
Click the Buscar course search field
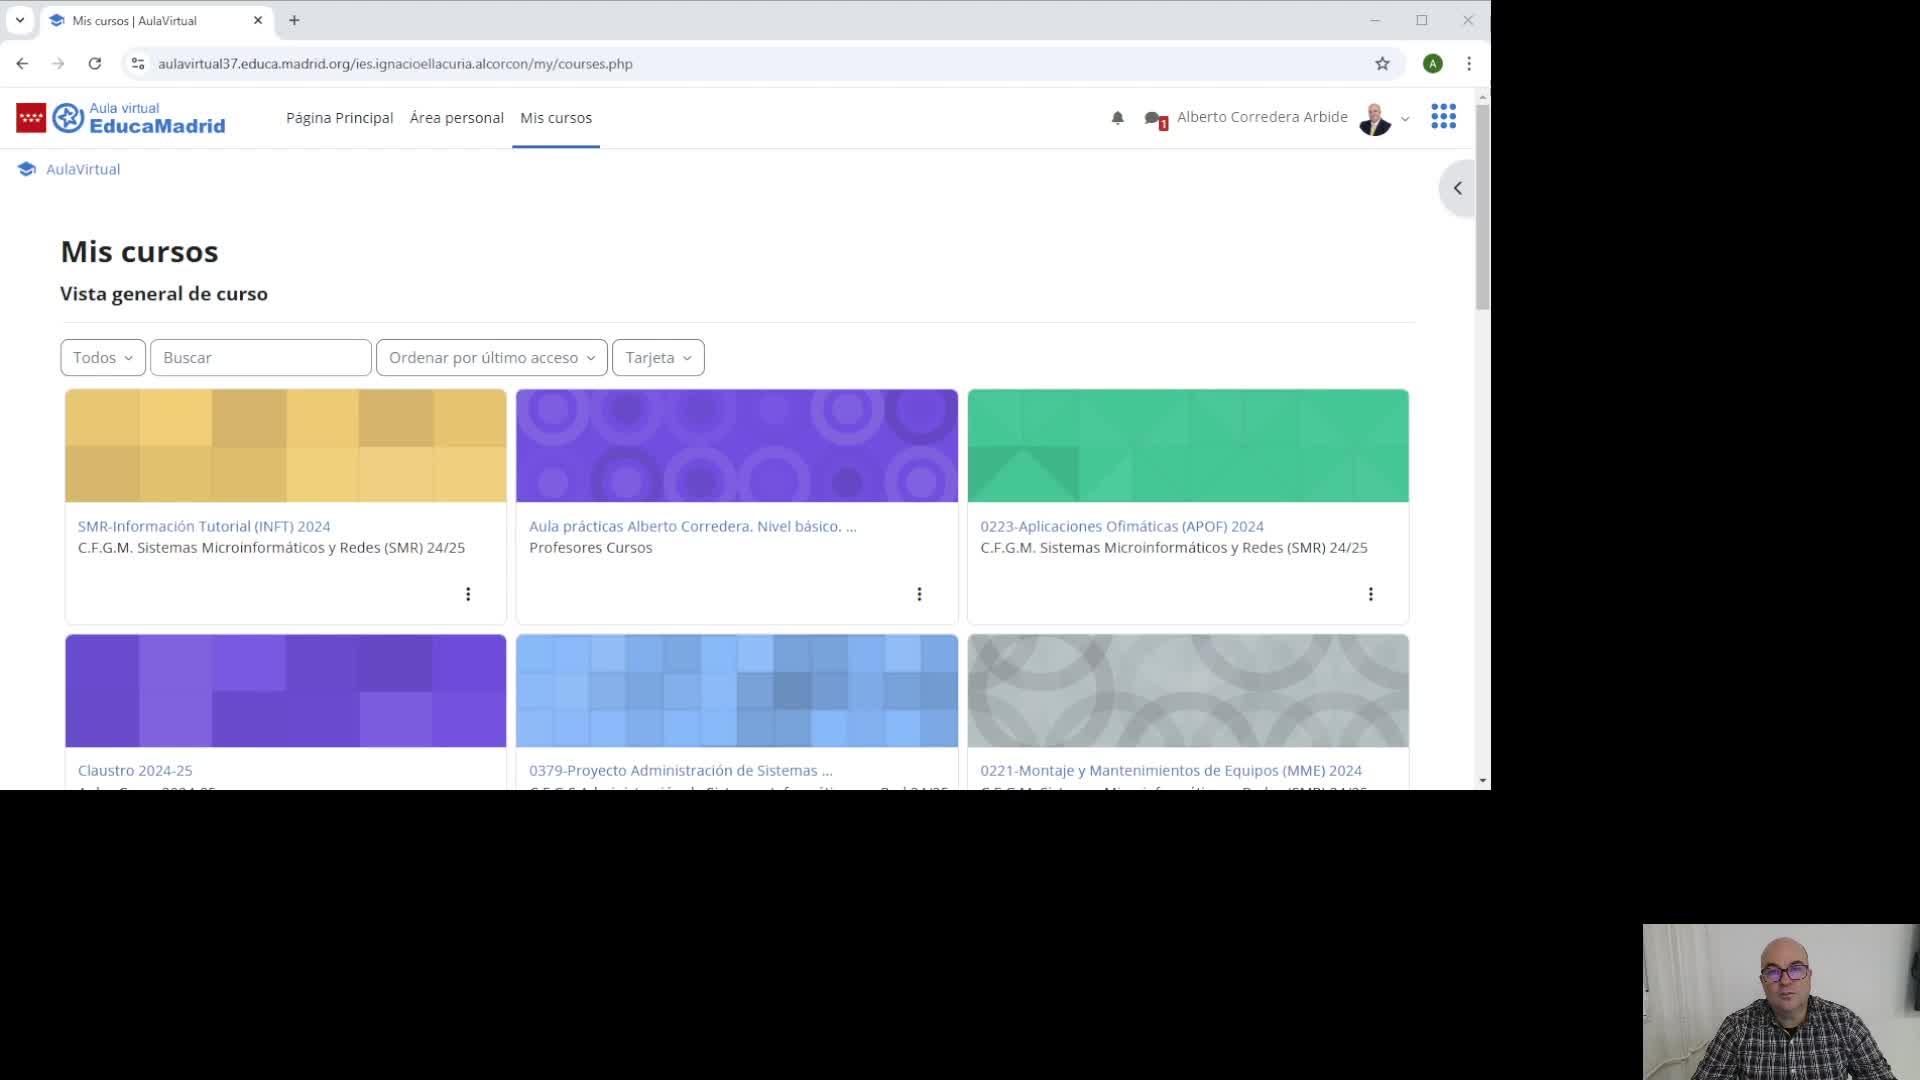tap(261, 358)
